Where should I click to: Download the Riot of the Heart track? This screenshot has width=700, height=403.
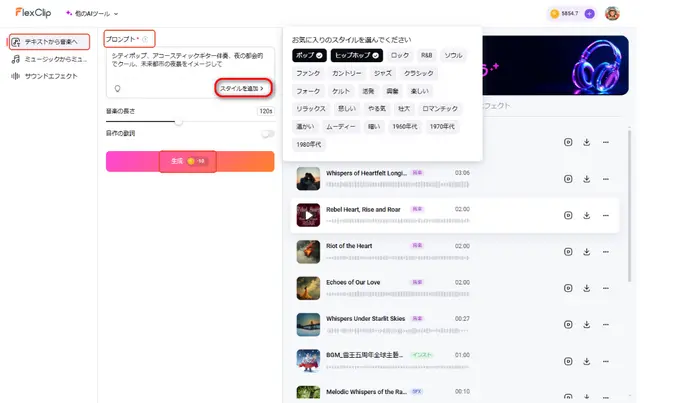coord(587,252)
